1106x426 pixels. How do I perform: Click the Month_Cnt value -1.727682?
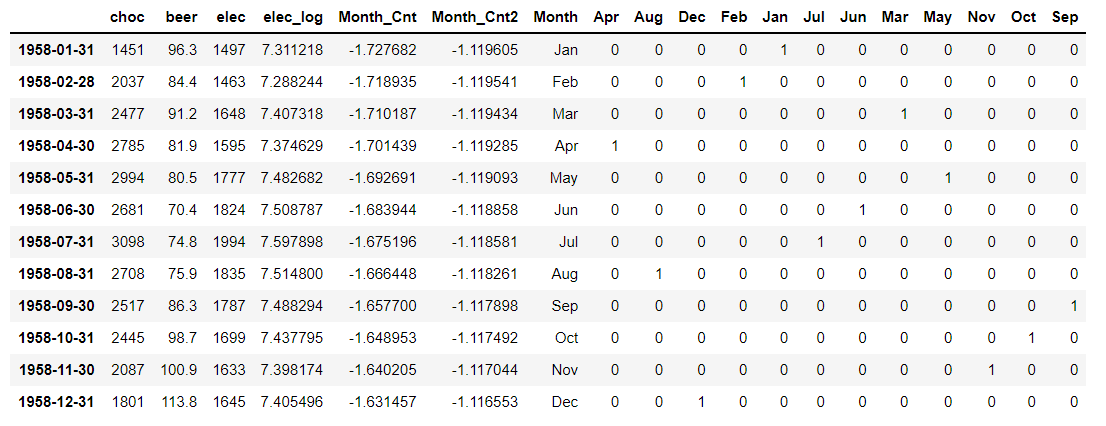(382, 50)
